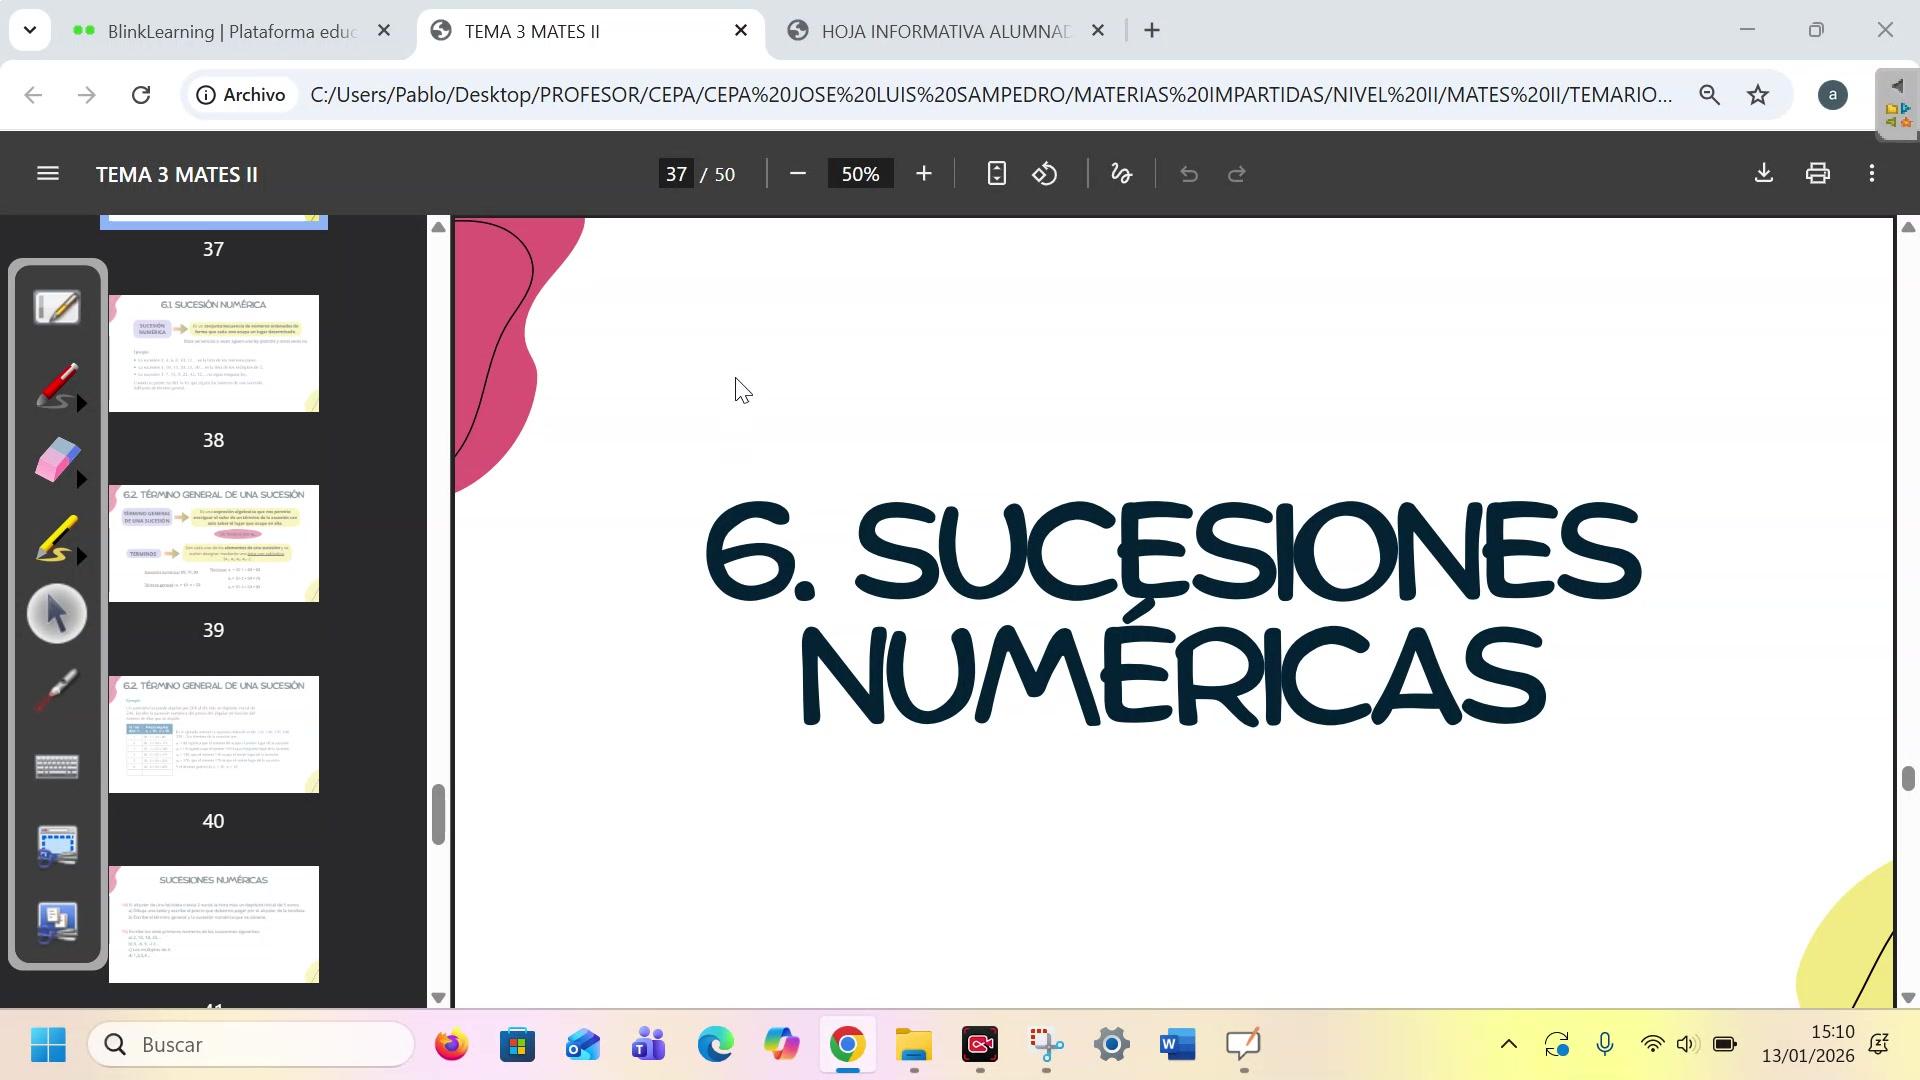The width and height of the screenshot is (1920, 1080).
Task: Open more PDF viewer actions menu
Action: point(1871,174)
